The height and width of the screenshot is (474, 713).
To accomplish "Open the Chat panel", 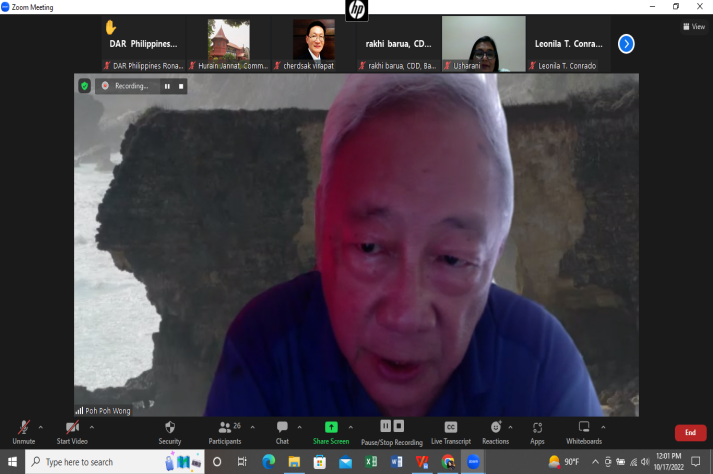I will click(282, 428).
